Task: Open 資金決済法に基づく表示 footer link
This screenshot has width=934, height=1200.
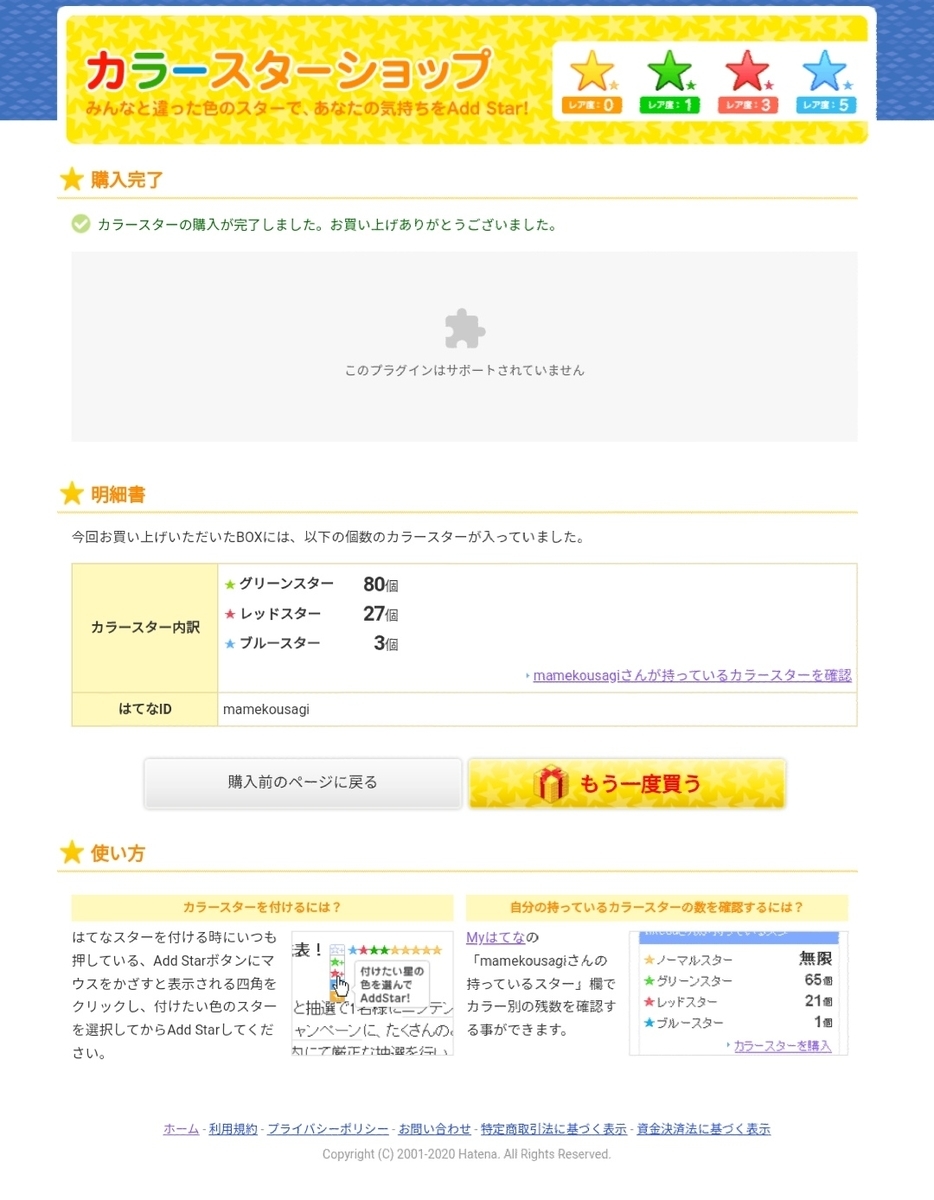Action: click(x=704, y=1128)
